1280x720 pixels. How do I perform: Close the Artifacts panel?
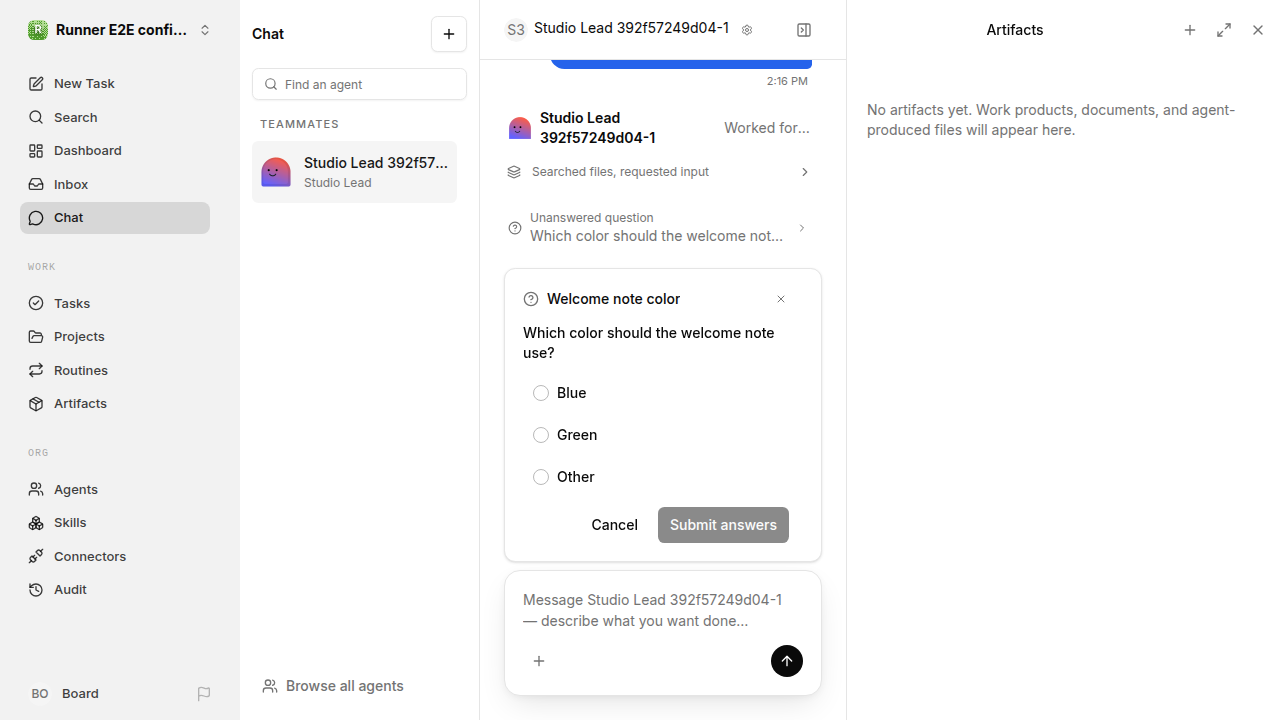tap(1258, 30)
